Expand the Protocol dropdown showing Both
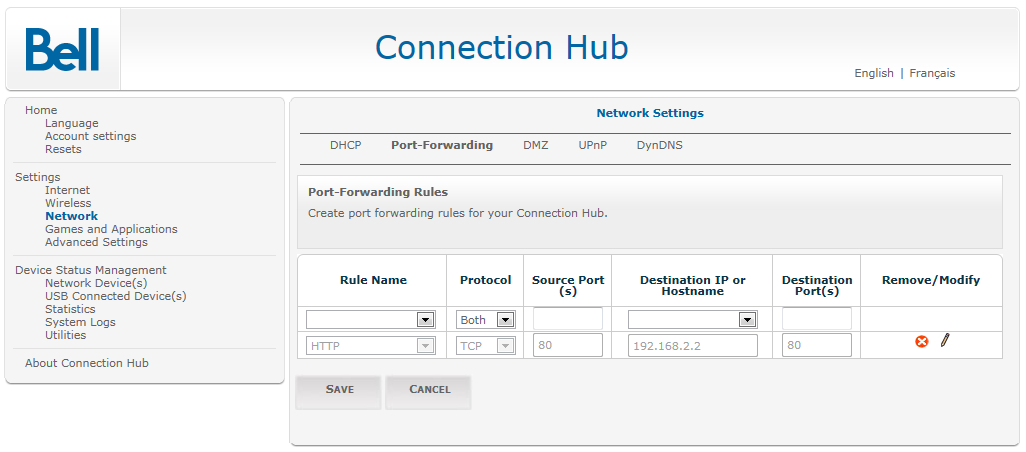The width and height of the screenshot is (1026, 452). tap(486, 319)
